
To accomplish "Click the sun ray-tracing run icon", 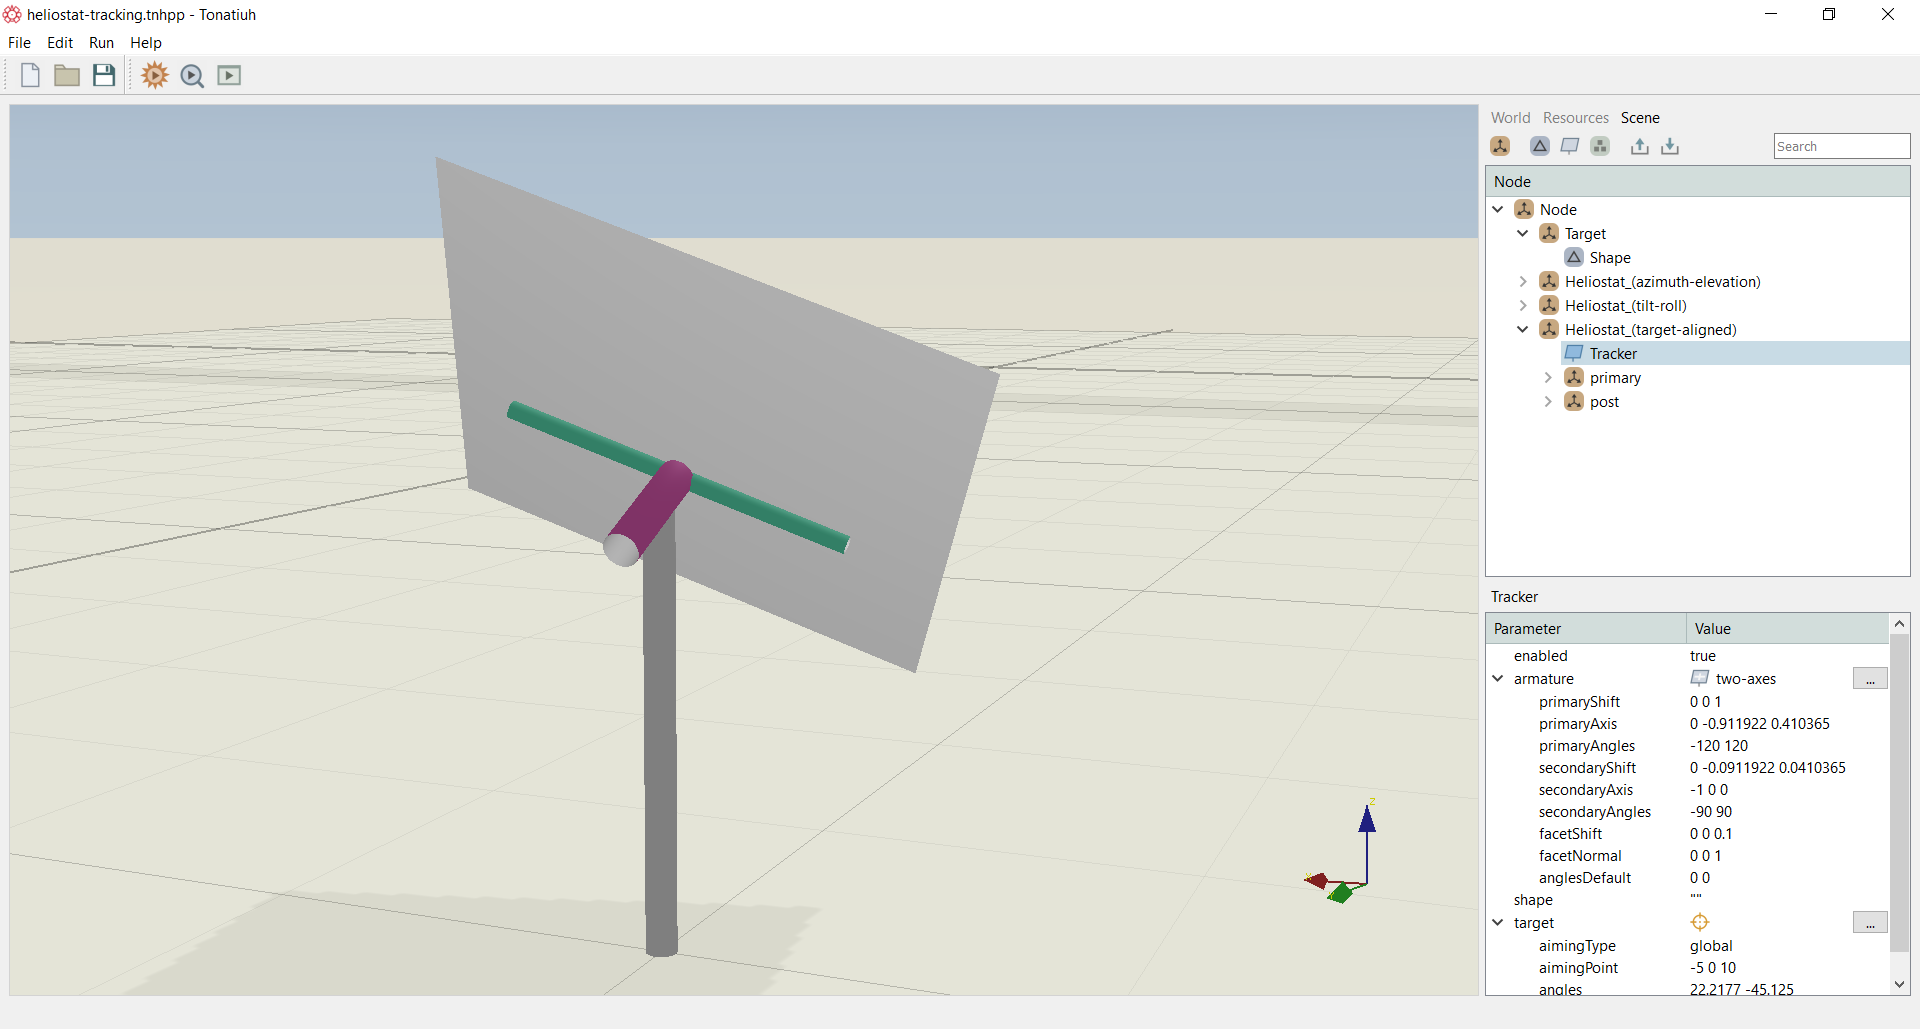I will coord(155,75).
